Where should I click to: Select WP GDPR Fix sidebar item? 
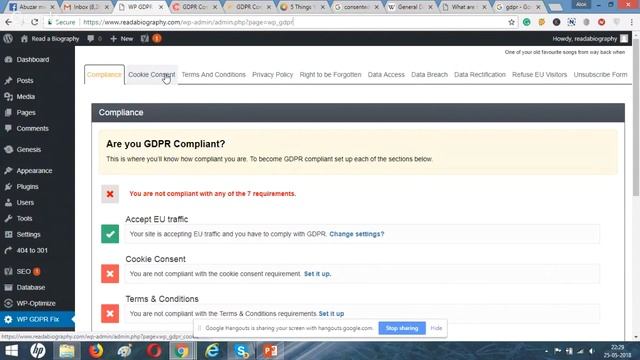[x=37, y=319]
